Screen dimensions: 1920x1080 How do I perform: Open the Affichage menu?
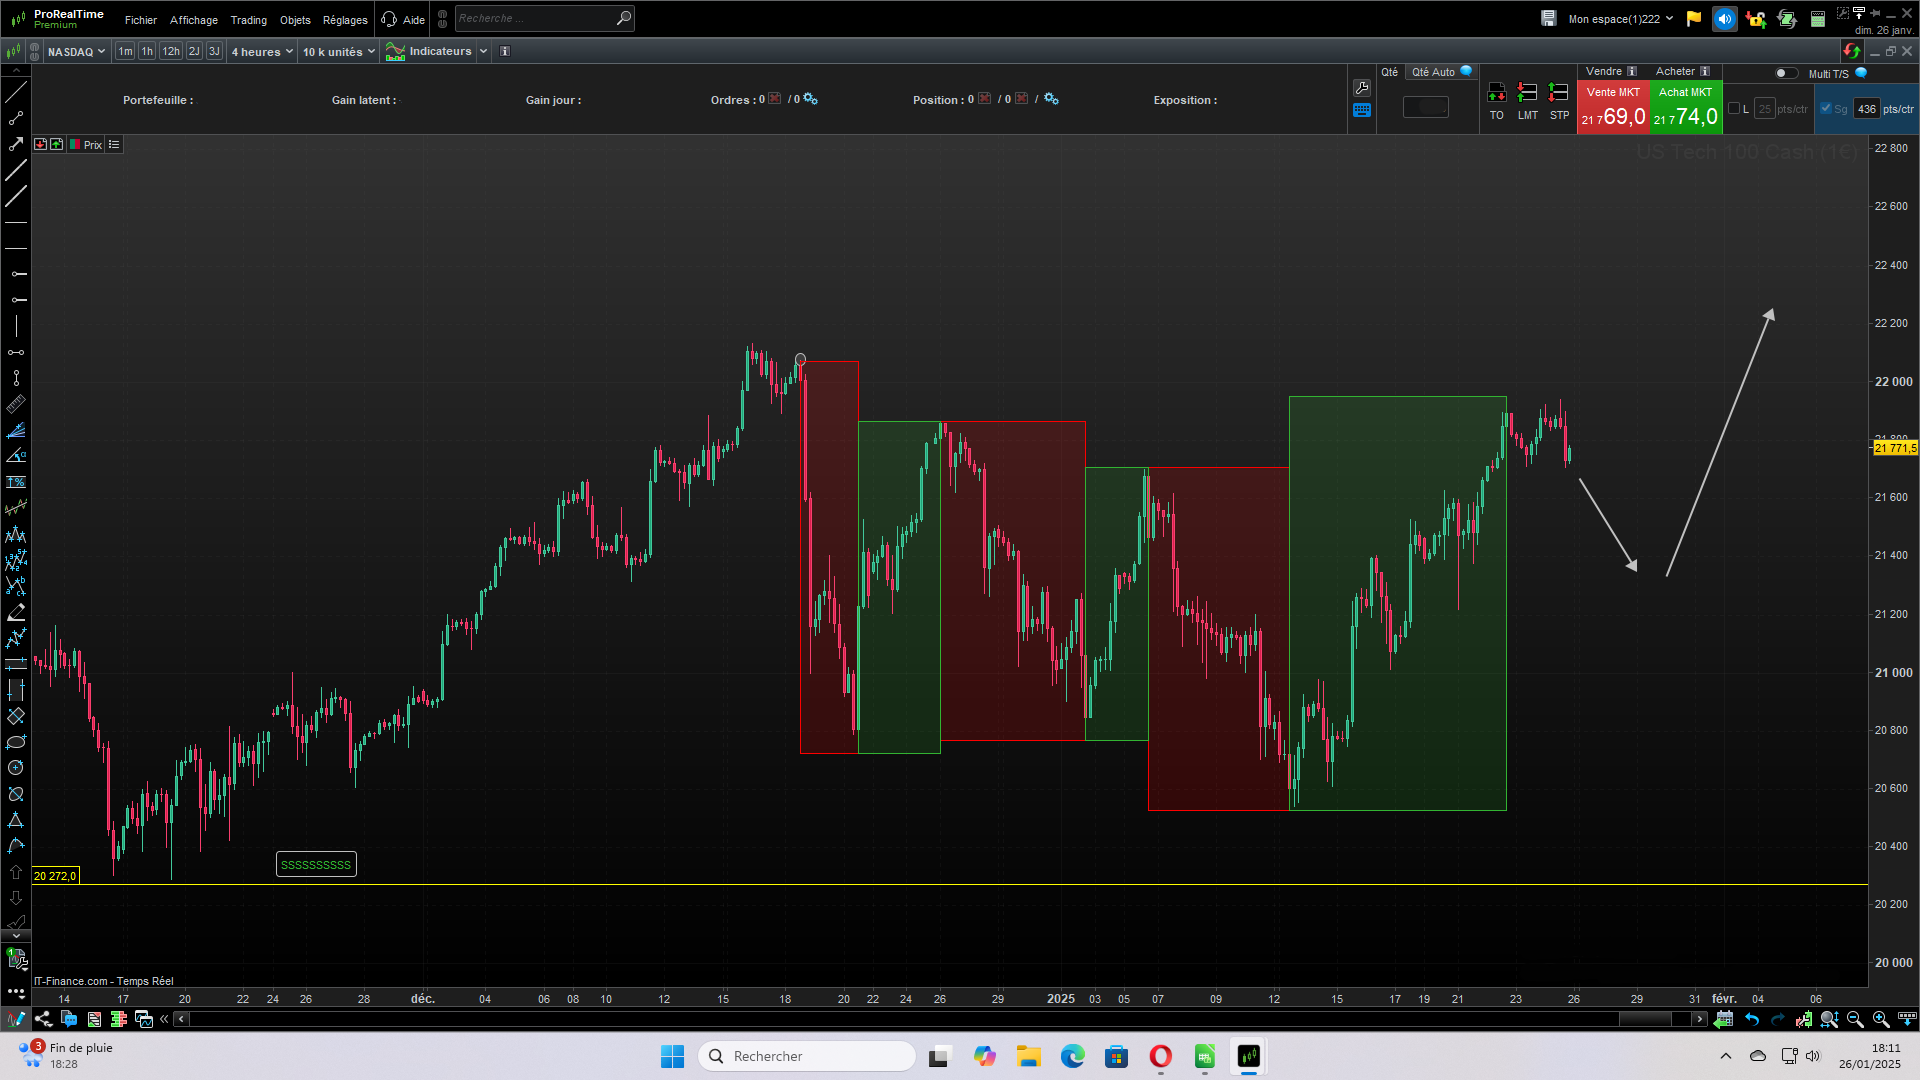point(193,20)
